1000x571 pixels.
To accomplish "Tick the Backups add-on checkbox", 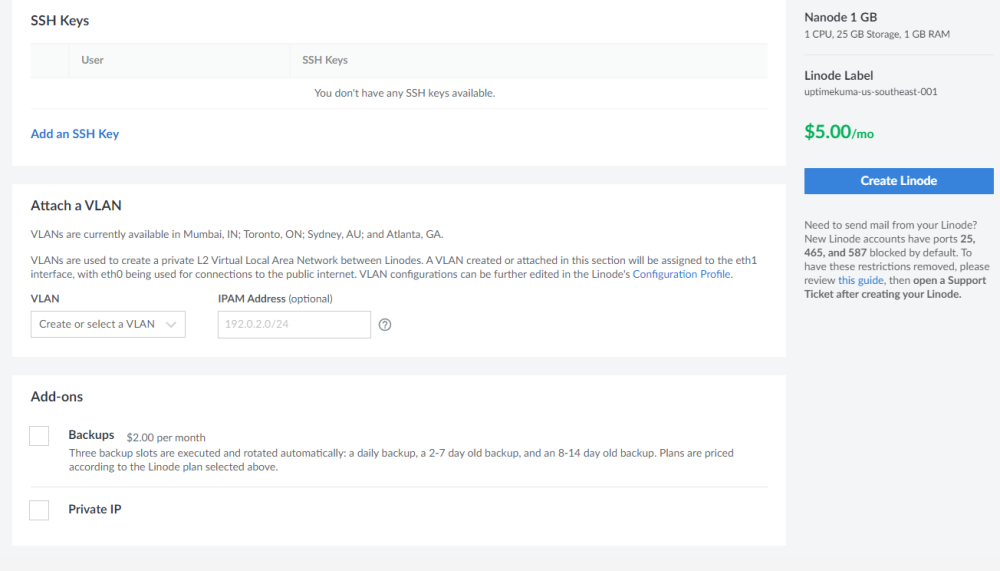I will point(39,436).
